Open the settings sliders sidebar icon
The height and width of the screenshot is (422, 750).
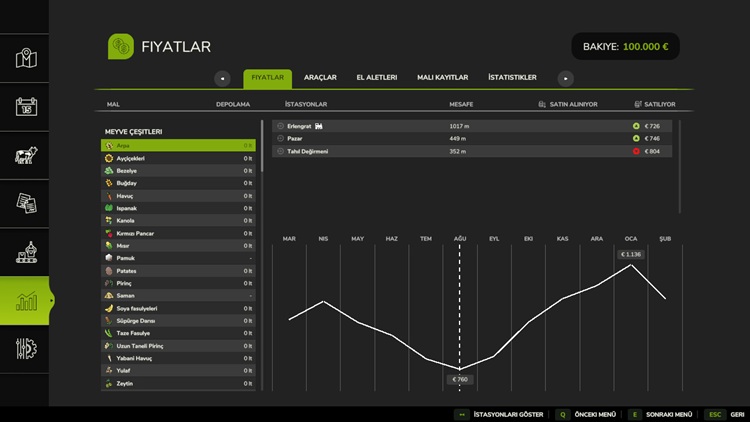point(25,349)
